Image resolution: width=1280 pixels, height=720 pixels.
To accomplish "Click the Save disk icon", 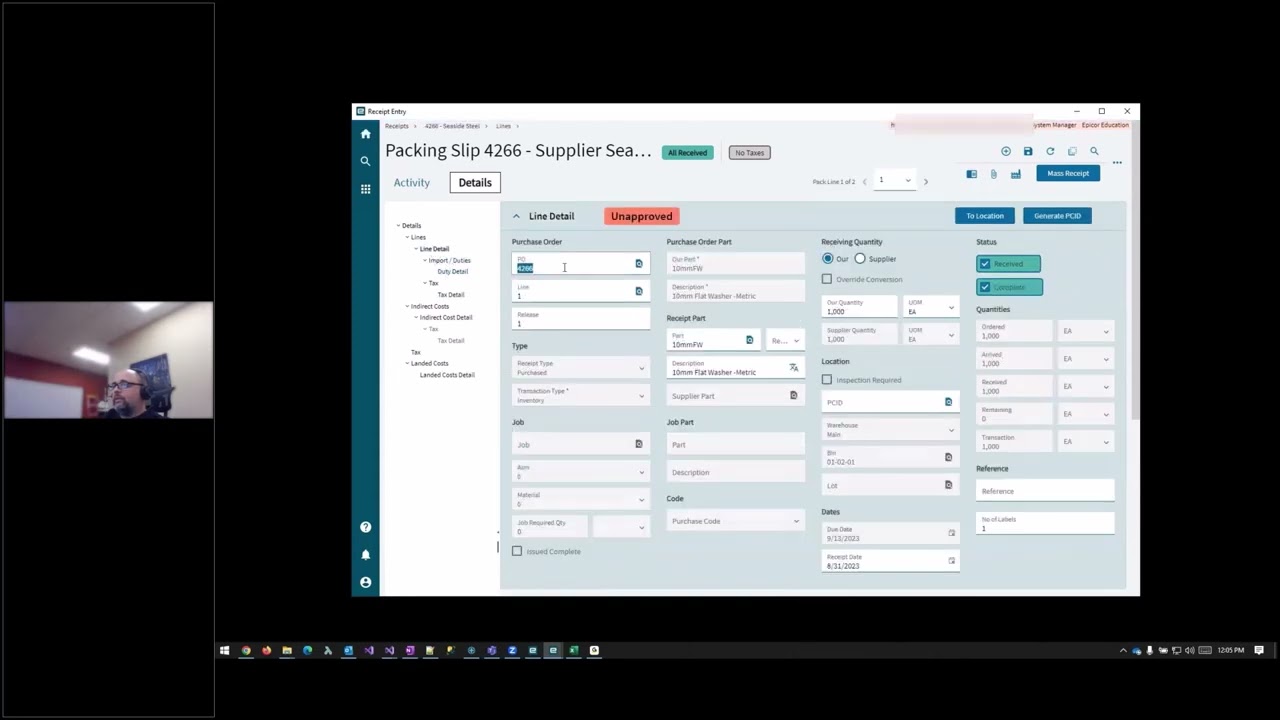I will click(1028, 152).
